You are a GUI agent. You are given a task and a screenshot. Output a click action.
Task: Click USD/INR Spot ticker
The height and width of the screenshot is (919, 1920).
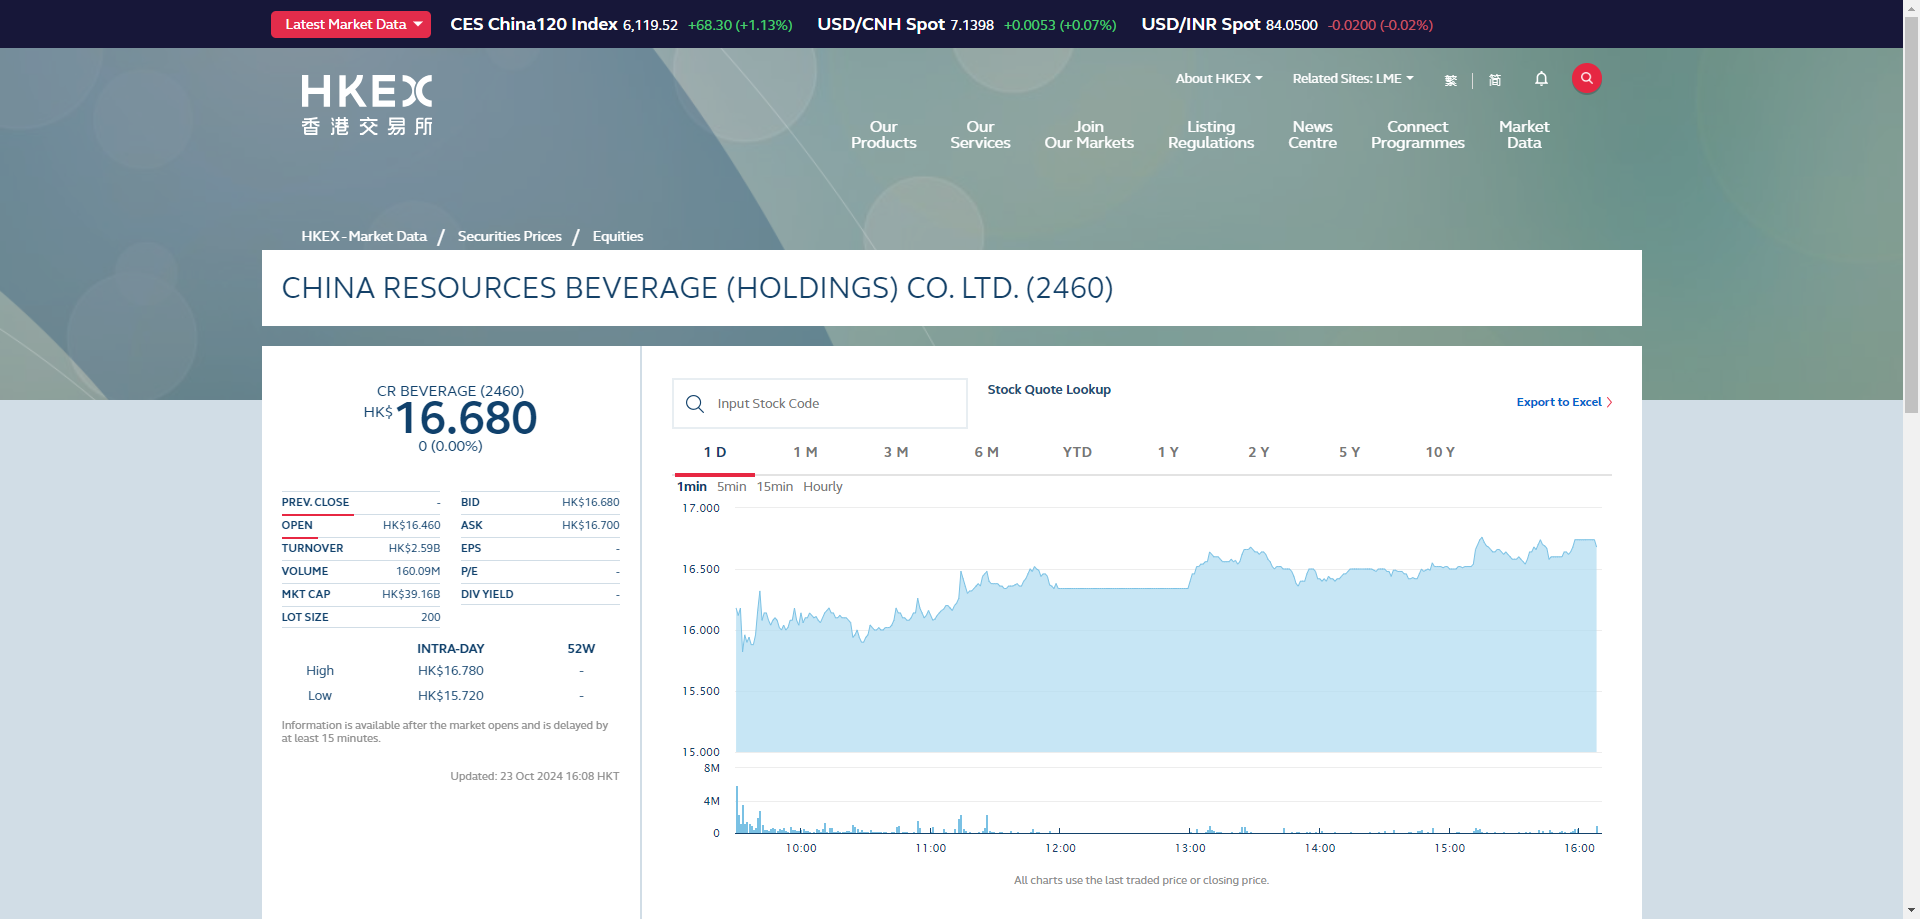click(x=1287, y=24)
